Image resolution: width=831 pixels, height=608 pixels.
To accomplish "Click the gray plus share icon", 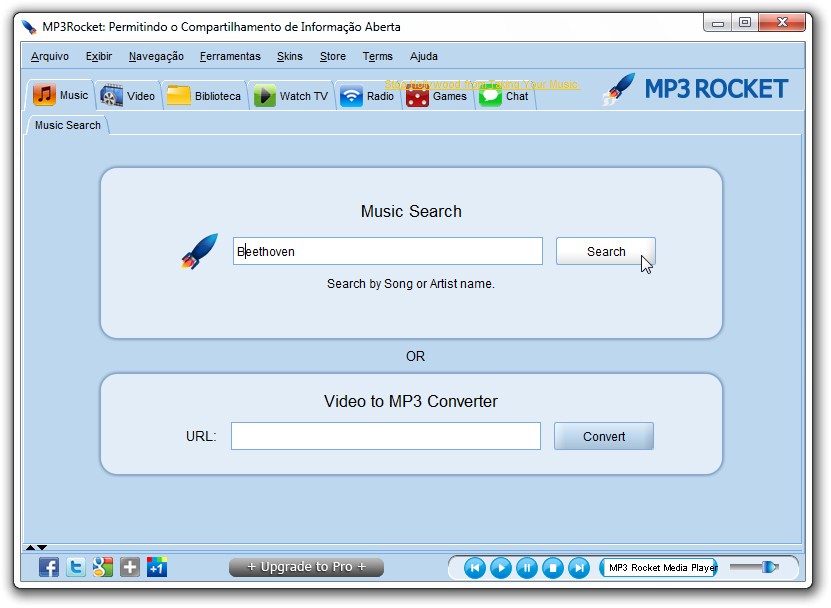I will pyautogui.click(x=130, y=567).
